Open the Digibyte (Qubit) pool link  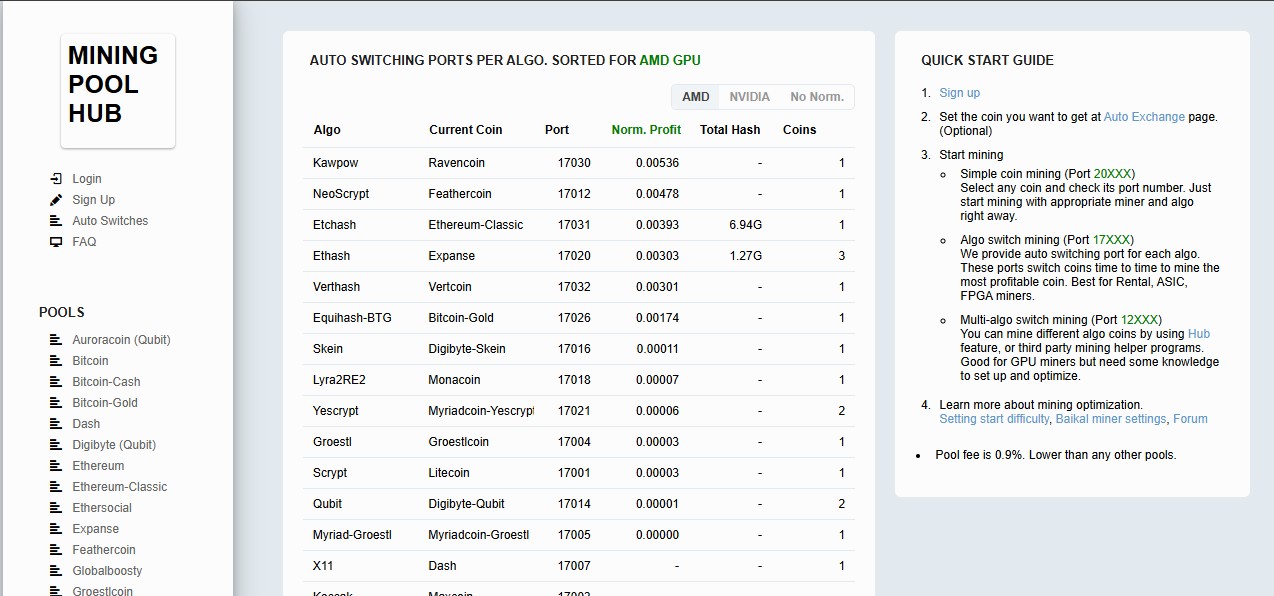tap(114, 444)
